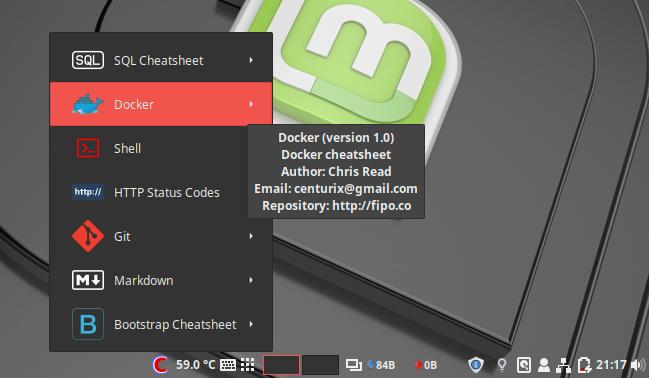Click the window list panel icon
Screen dimensions: 649x378
click(x=353, y=365)
